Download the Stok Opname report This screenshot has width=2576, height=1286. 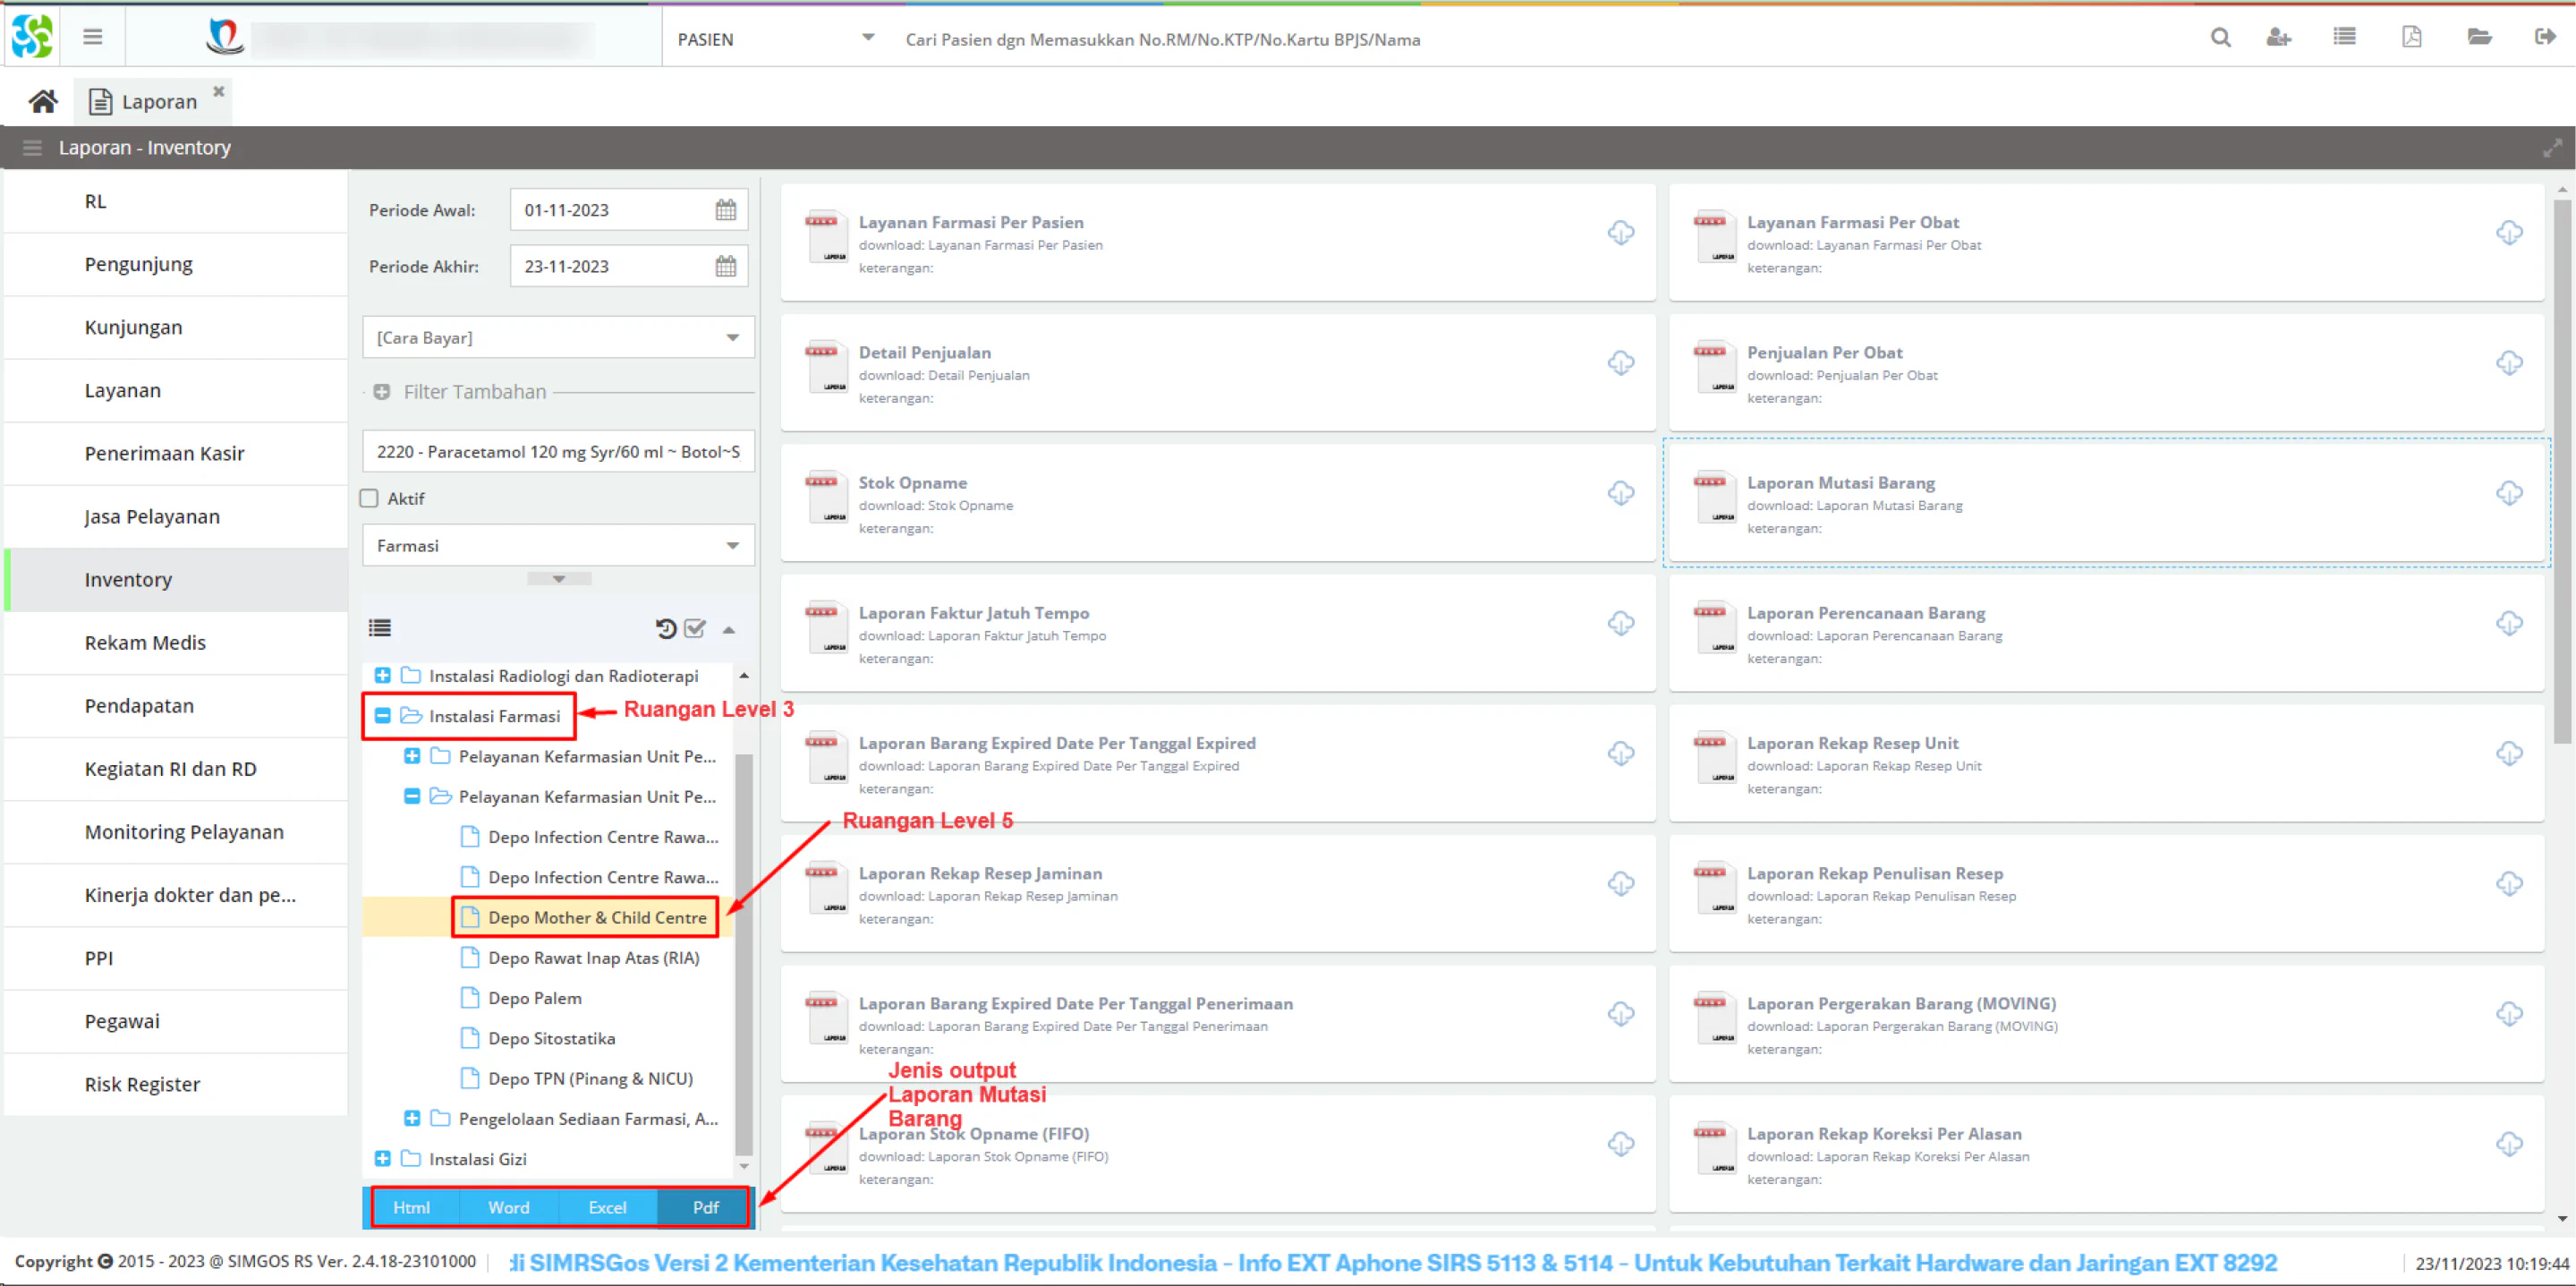[x=1621, y=493]
